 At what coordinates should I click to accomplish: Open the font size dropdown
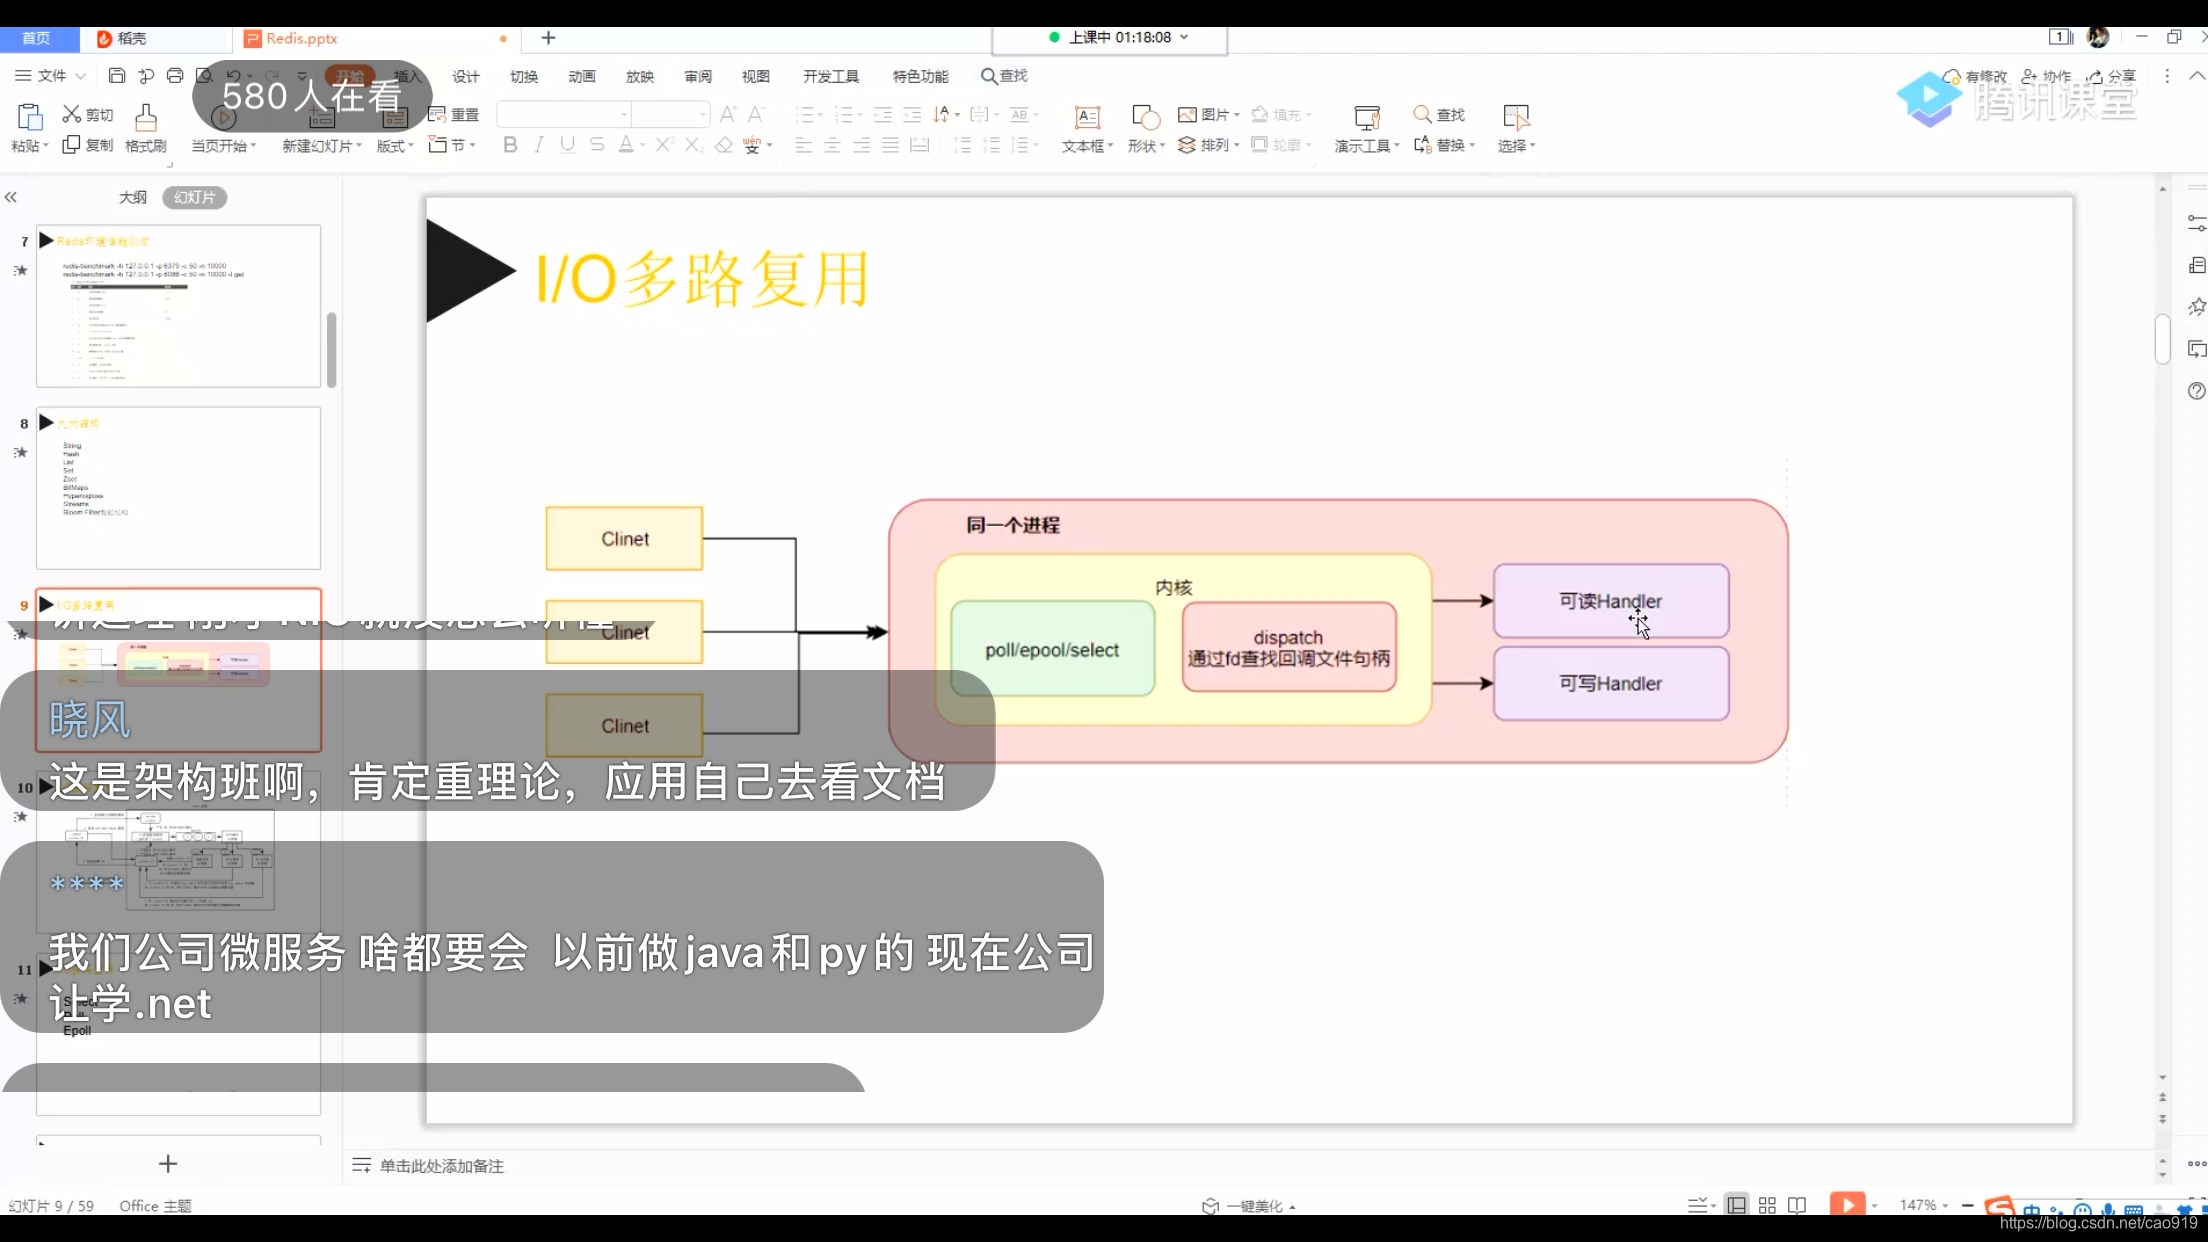702,114
